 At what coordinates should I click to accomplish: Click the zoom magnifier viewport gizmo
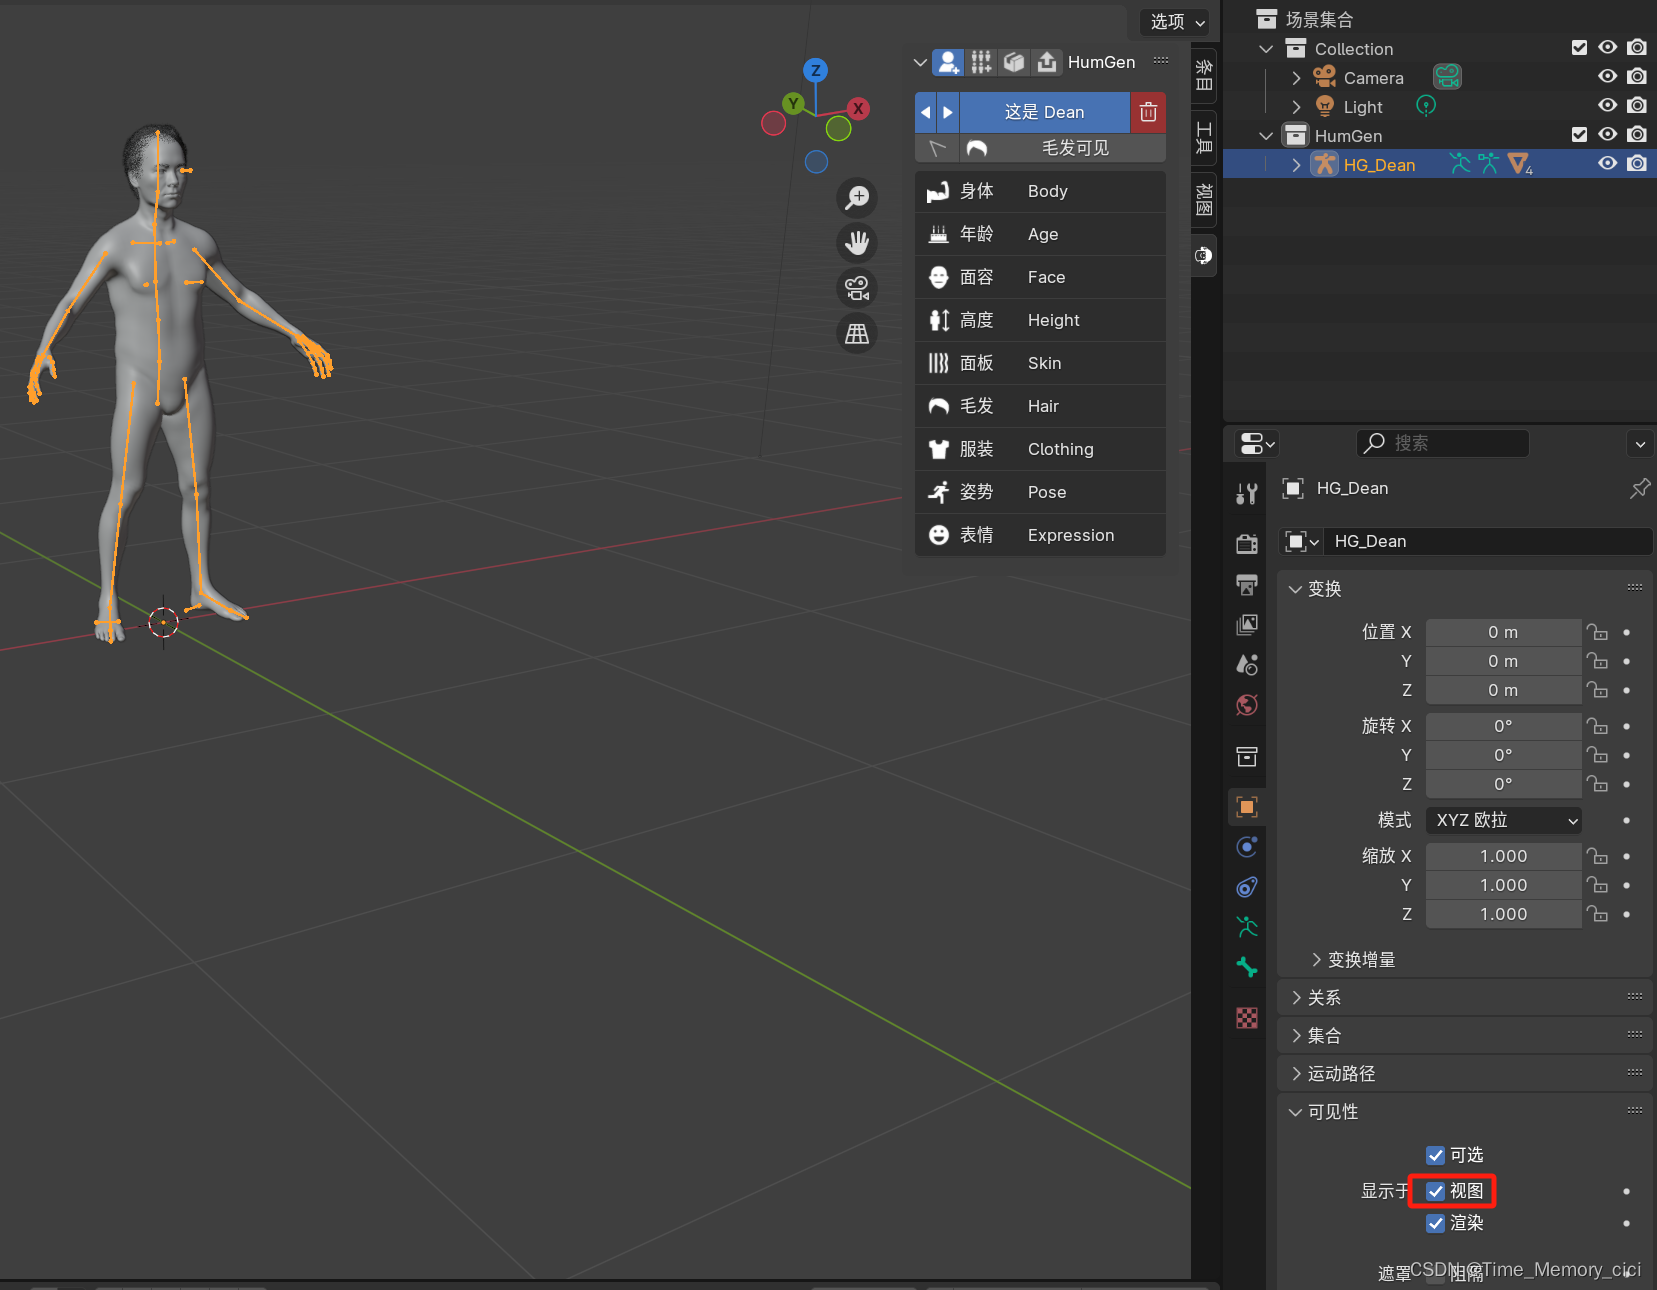click(x=857, y=197)
